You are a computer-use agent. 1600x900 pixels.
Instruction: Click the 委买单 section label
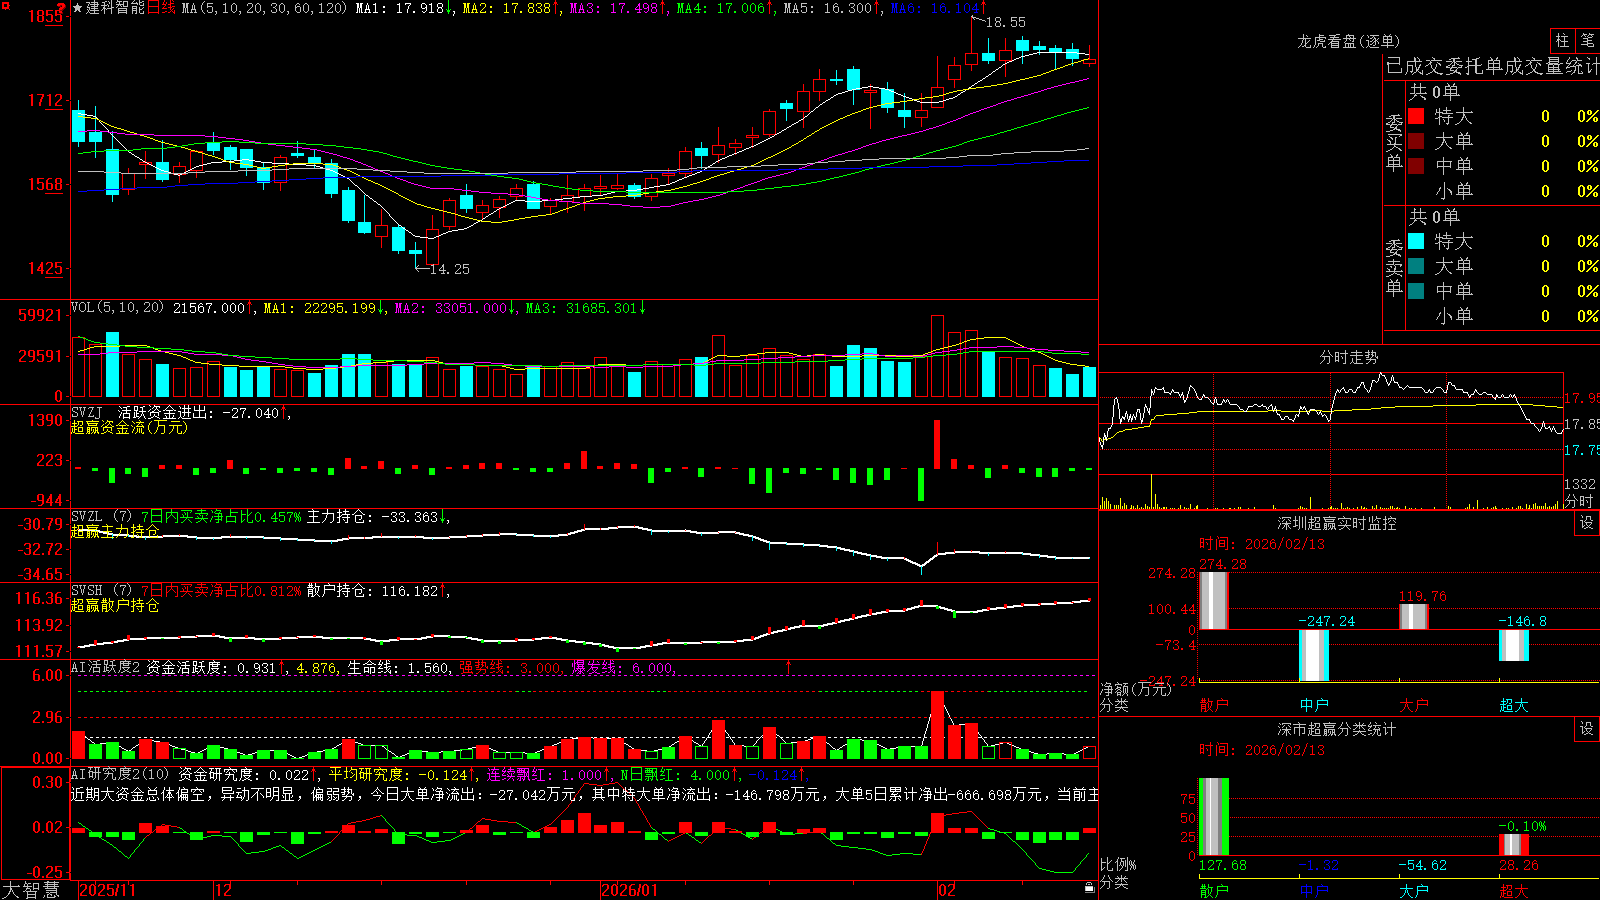[1394, 142]
